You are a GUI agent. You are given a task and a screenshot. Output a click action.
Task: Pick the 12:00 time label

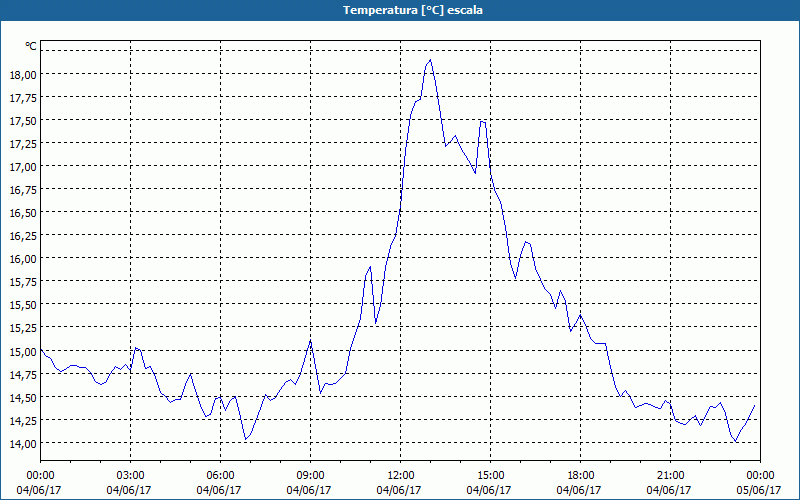401,476
